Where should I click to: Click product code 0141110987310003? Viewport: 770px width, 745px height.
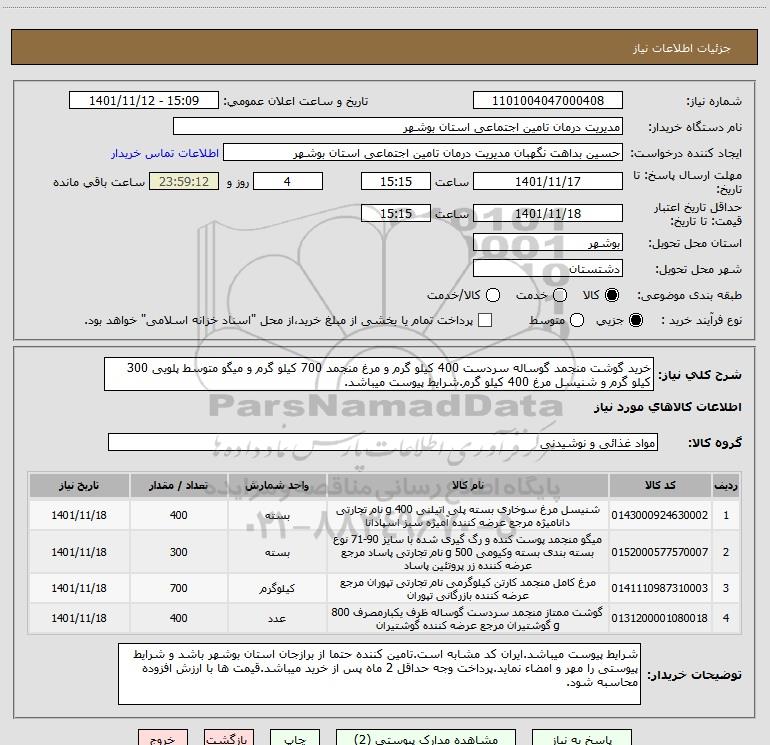(x=660, y=588)
